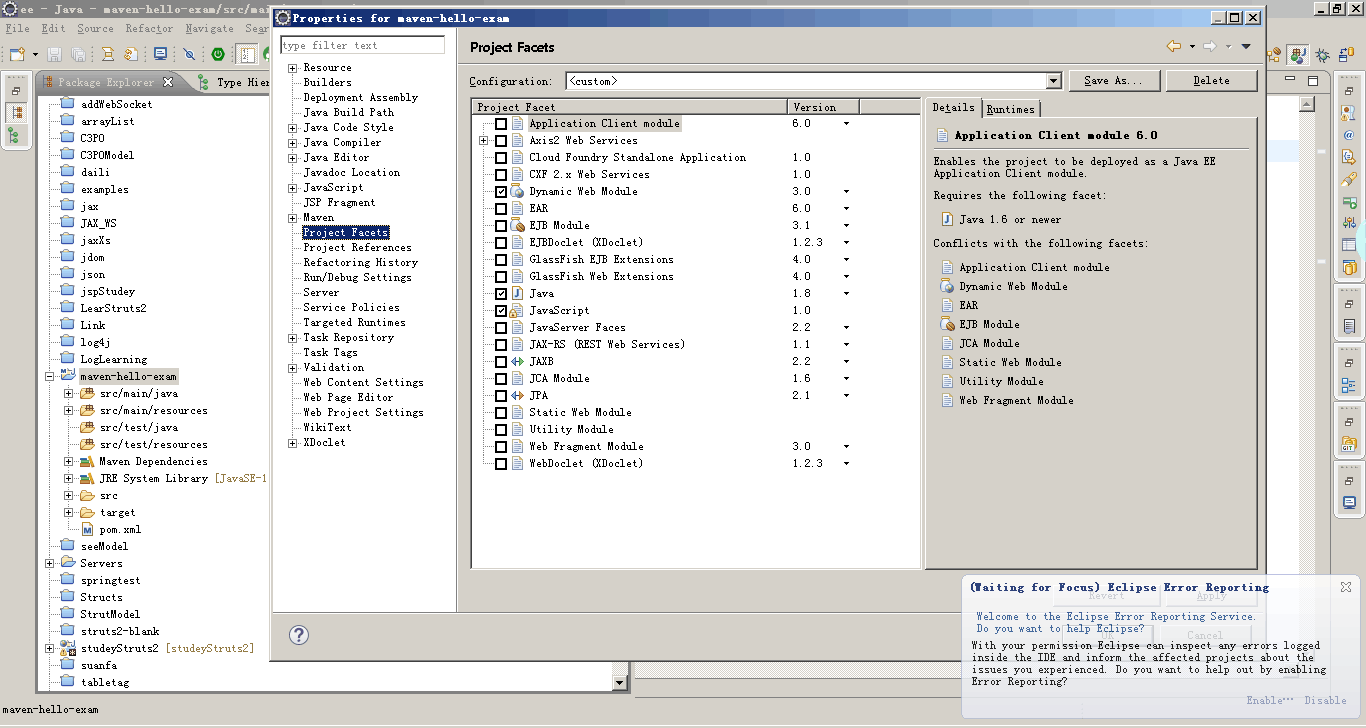Open version dropdown for Dynamic Web Module
1366x728 pixels.
(x=846, y=192)
